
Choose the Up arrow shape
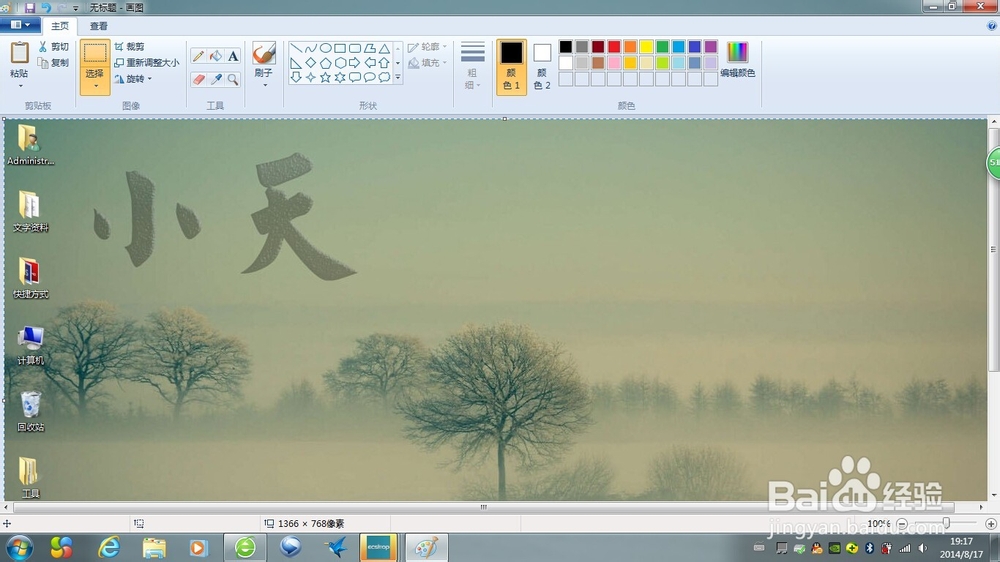point(384,63)
